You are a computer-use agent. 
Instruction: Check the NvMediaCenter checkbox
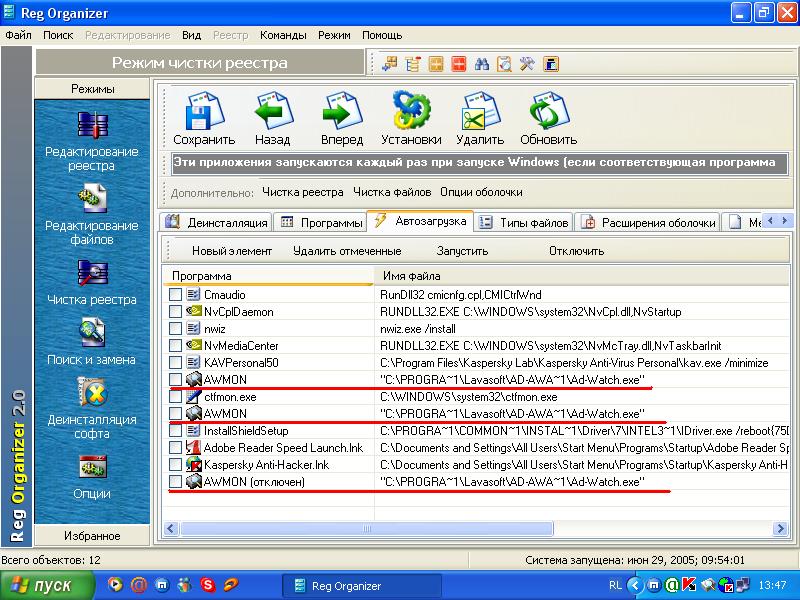tap(176, 345)
